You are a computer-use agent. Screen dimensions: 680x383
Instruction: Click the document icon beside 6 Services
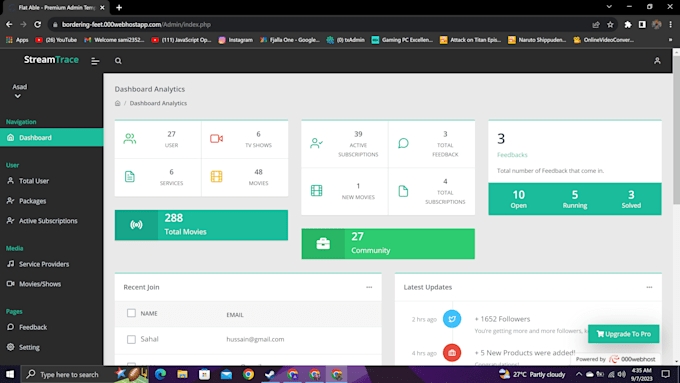click(x=130, y=177)
